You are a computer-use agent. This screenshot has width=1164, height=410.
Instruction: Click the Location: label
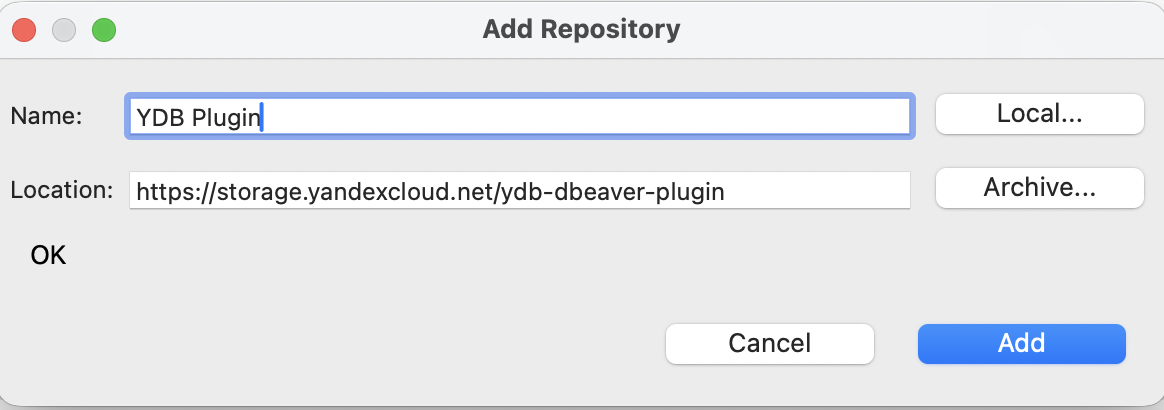click(62, 190)
